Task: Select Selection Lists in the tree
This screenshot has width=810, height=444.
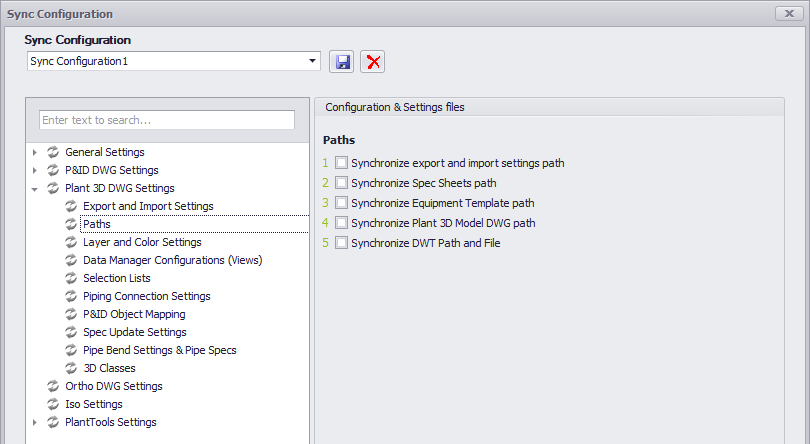Action: coord(117,278)
